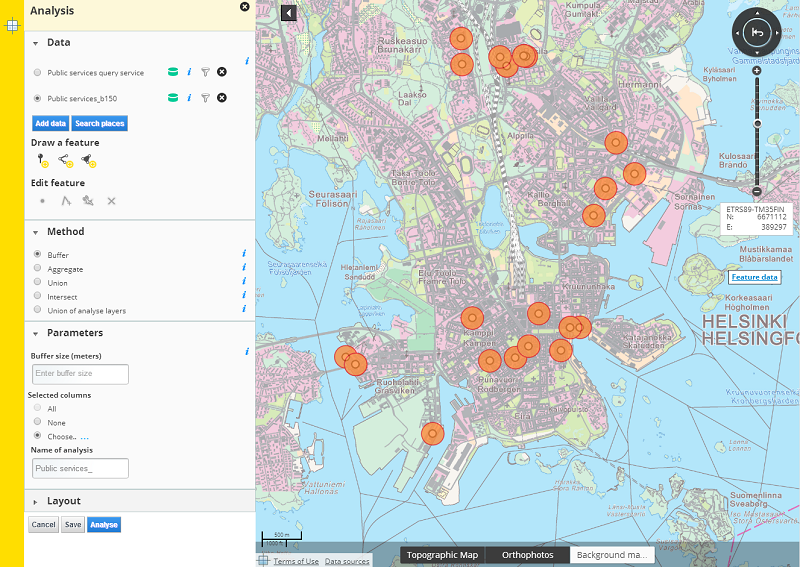Hide the side panel with arrow toggle
Image resolution: width=800 pixels, height=567 pixels.
coord(289,13)
